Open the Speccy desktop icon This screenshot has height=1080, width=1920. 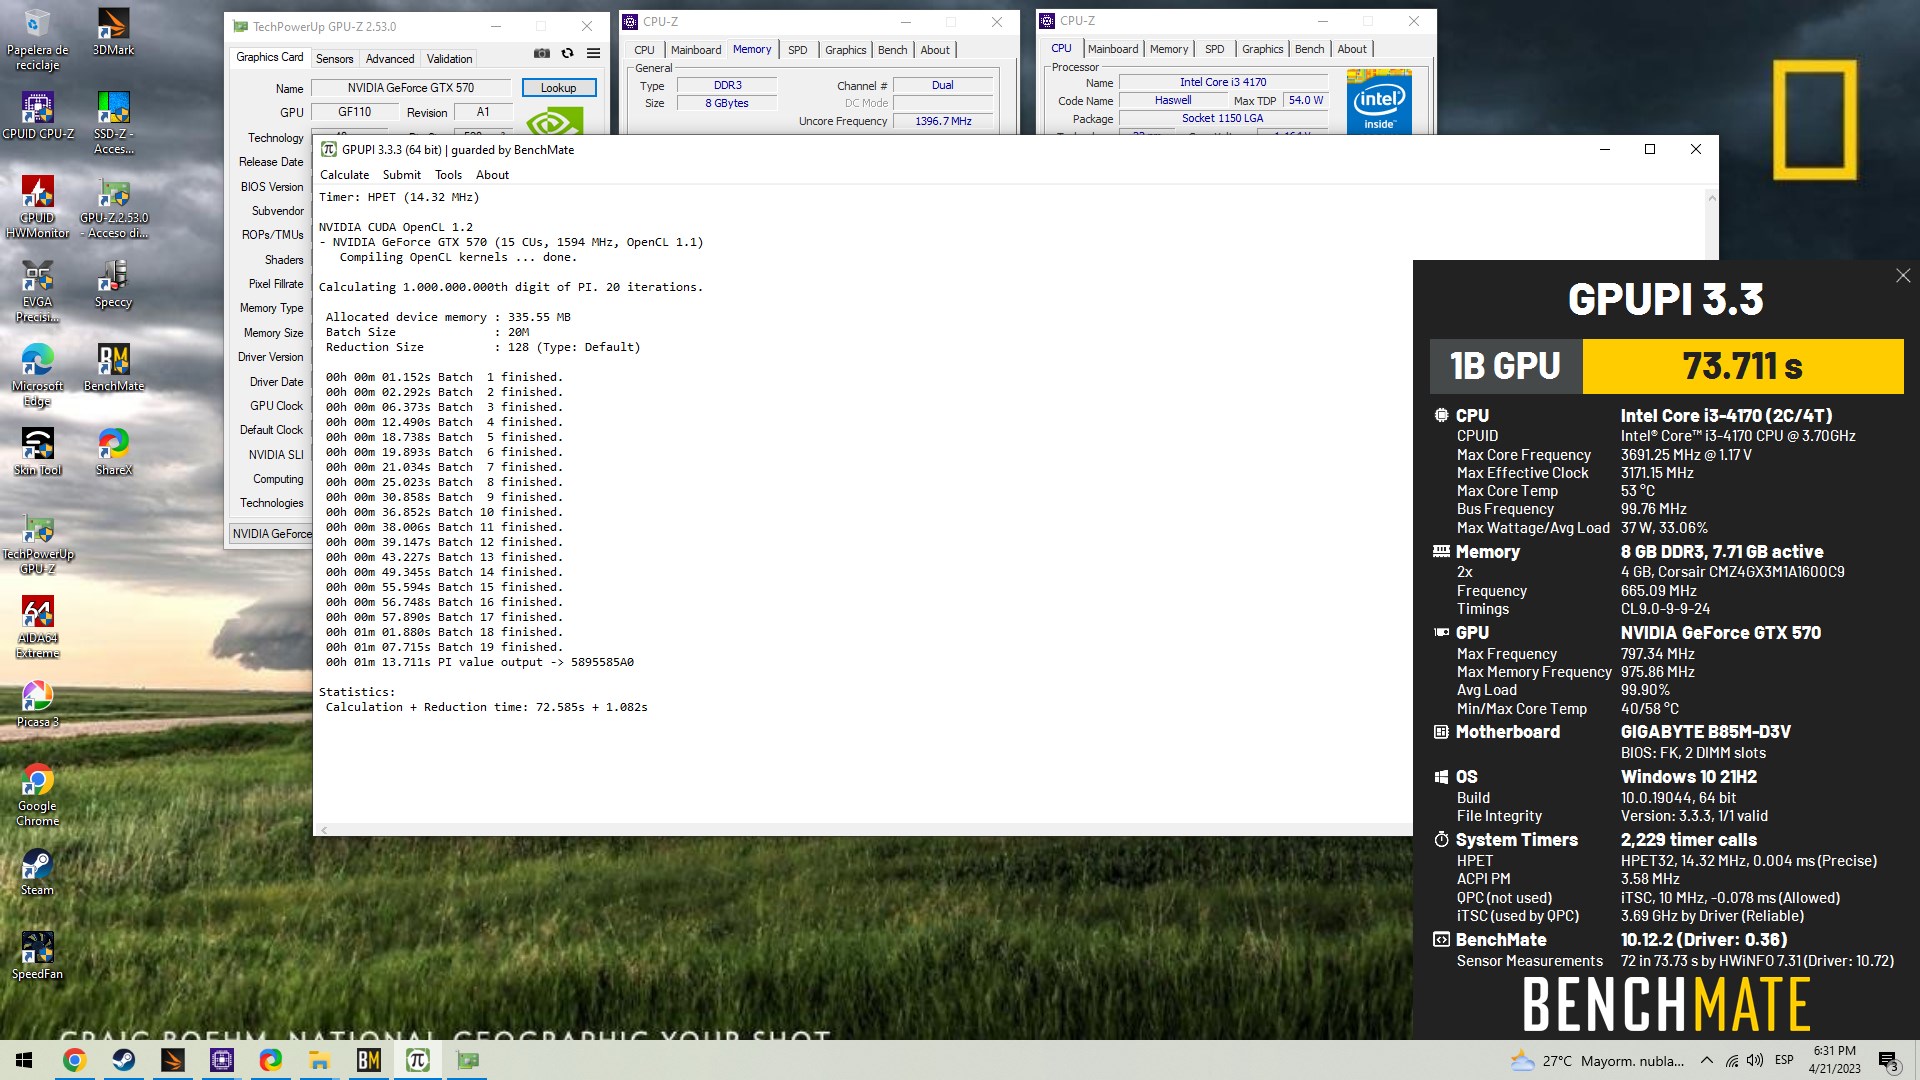113,284
